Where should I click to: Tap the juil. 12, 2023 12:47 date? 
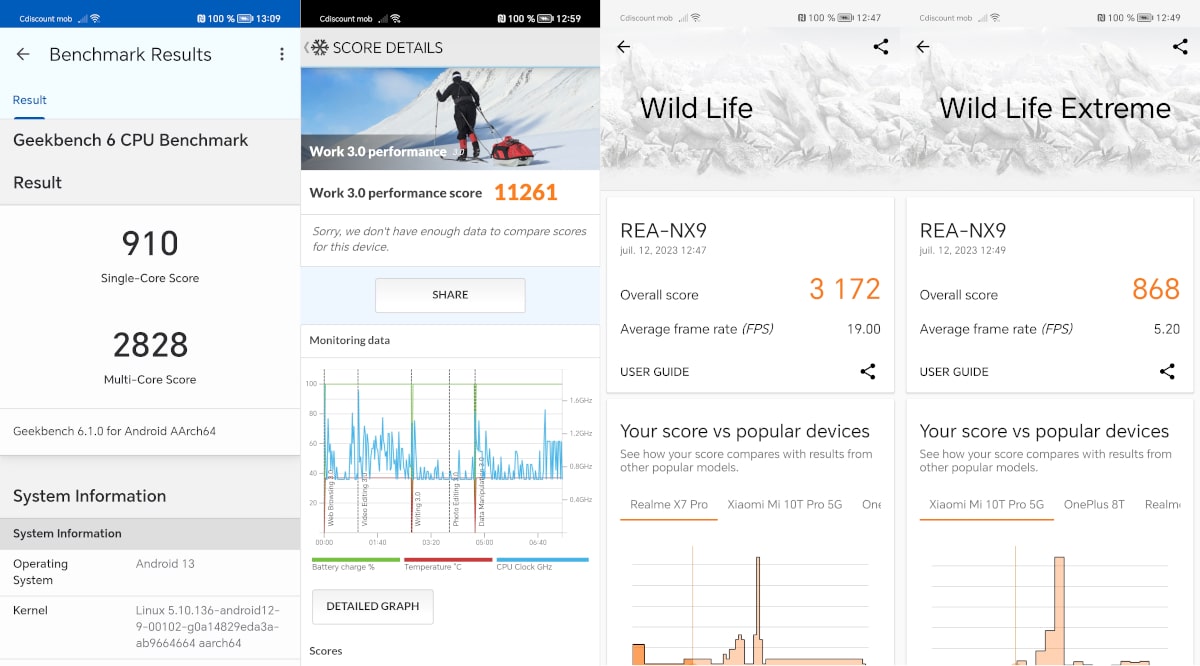coord(664,250)
